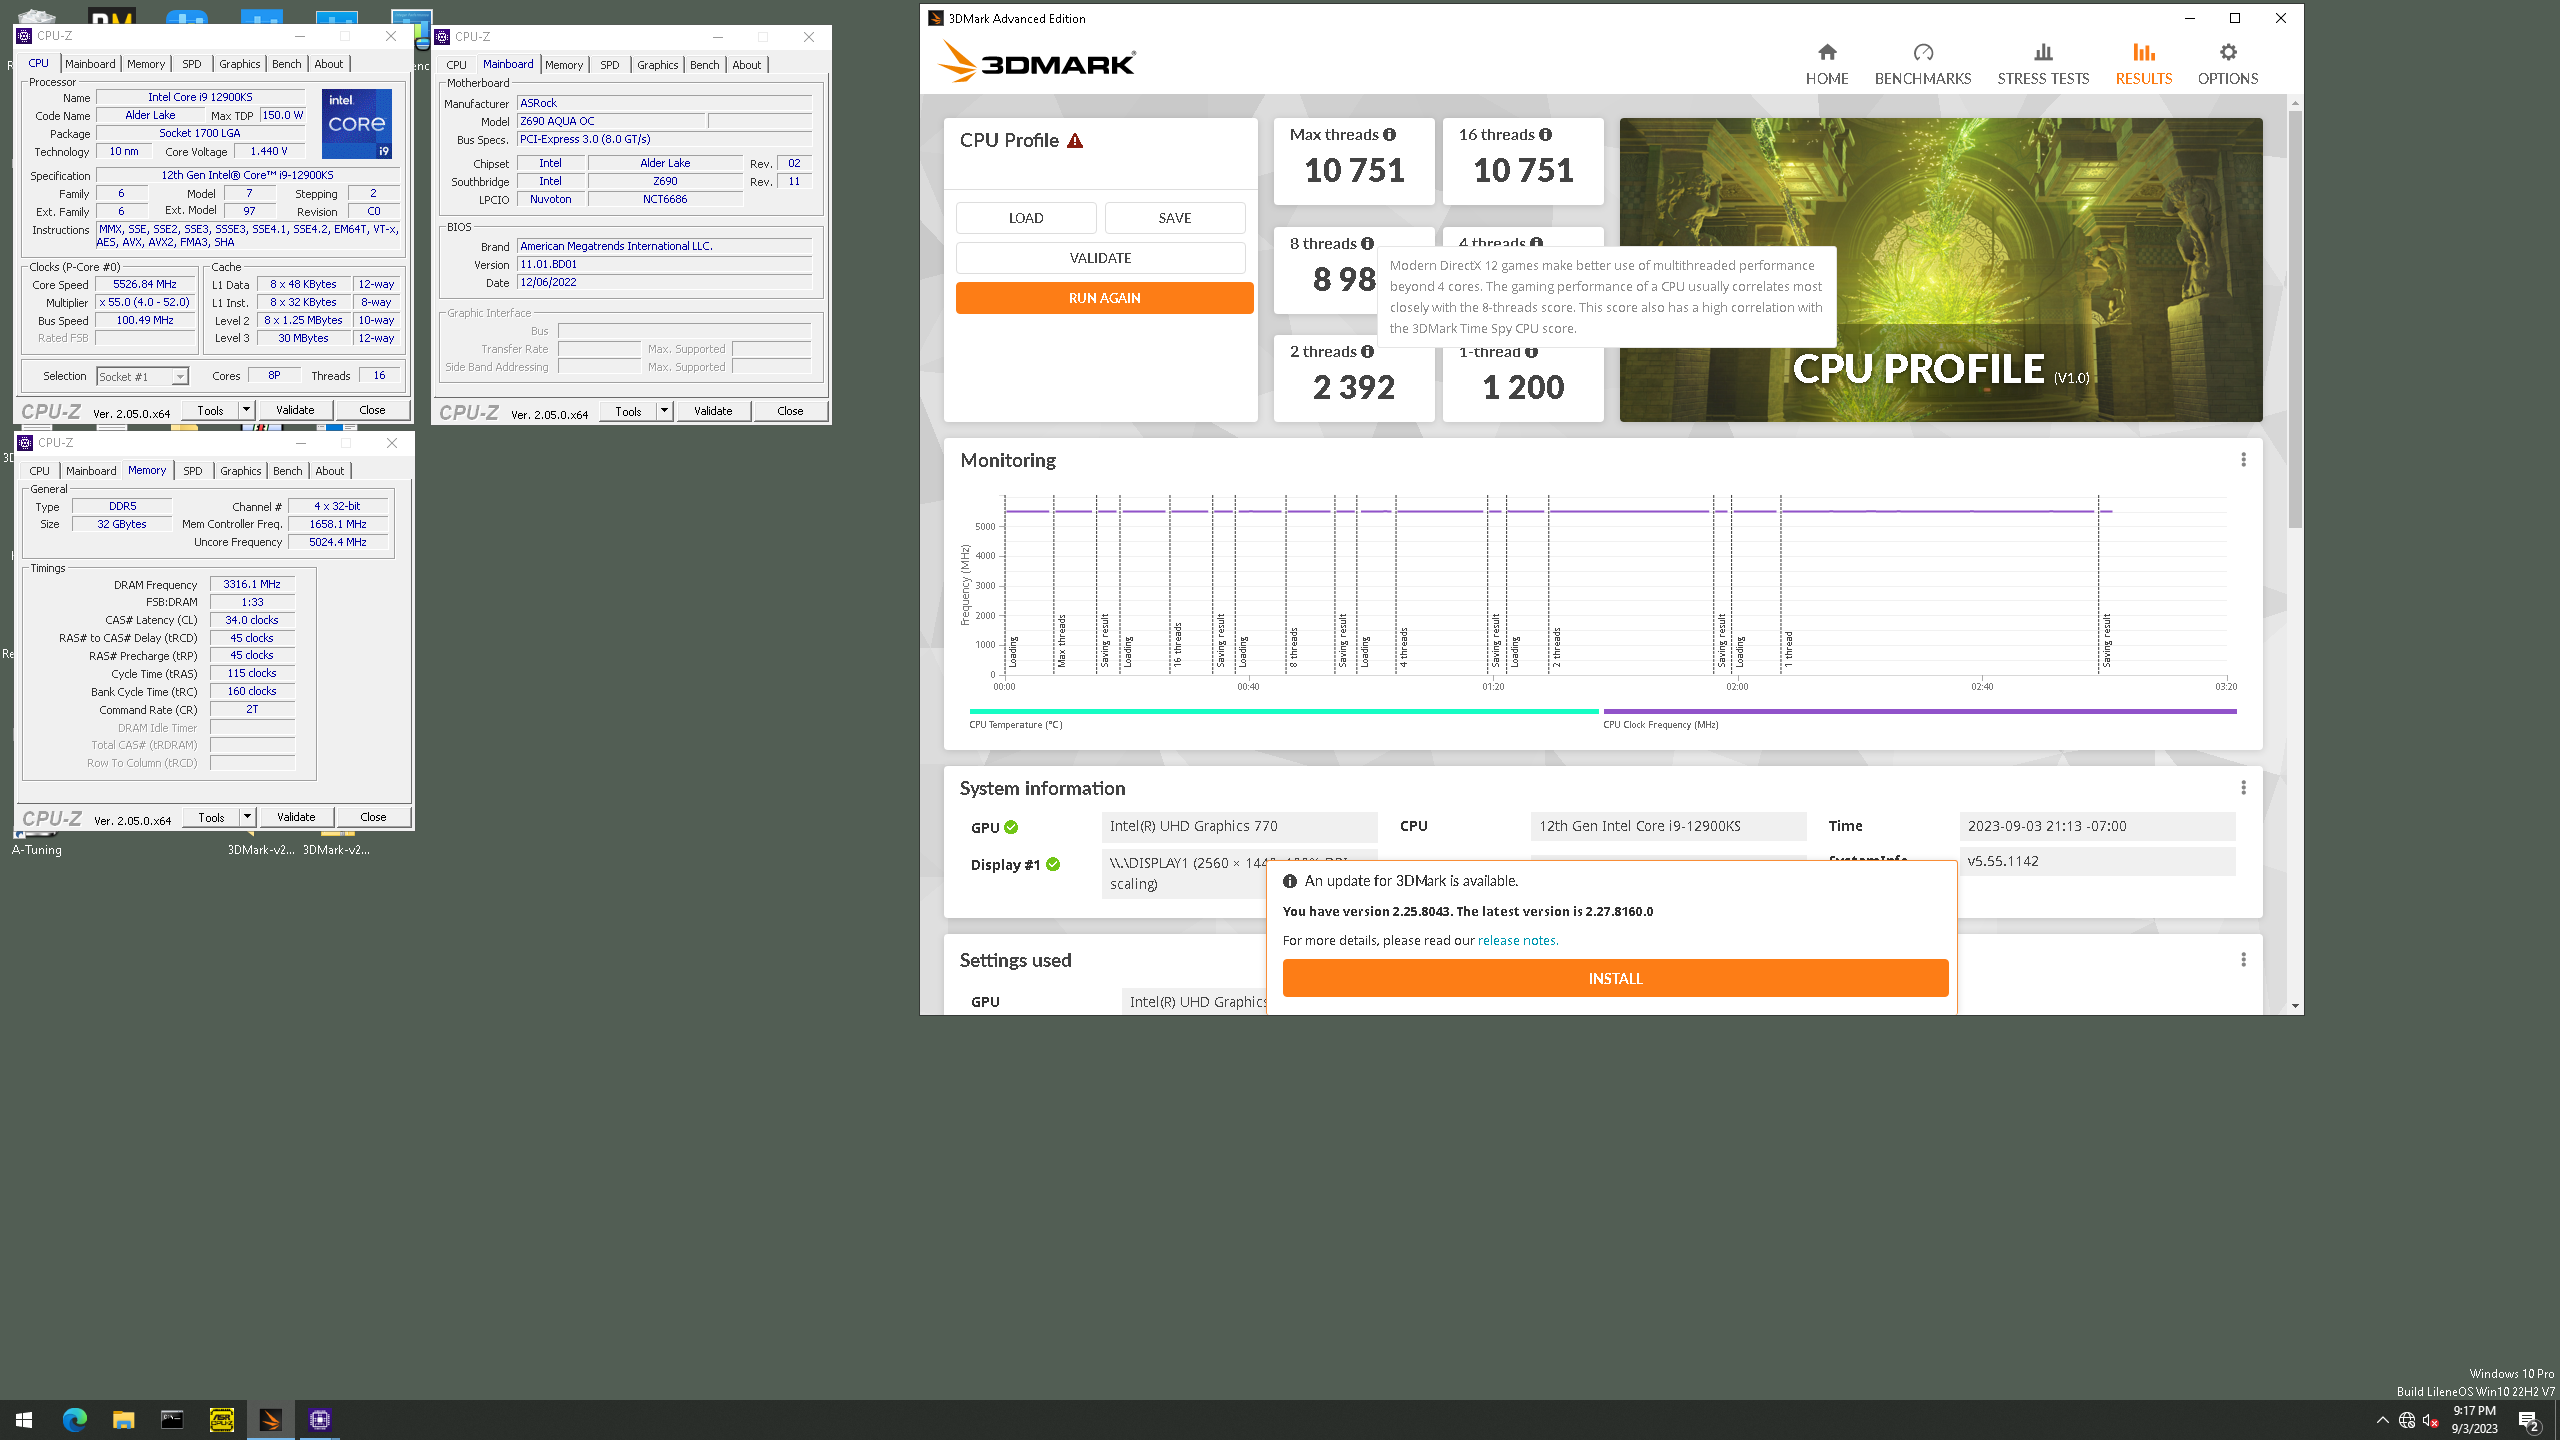
Task: Click the 1-thread info icon
Action: point(1531,351)
